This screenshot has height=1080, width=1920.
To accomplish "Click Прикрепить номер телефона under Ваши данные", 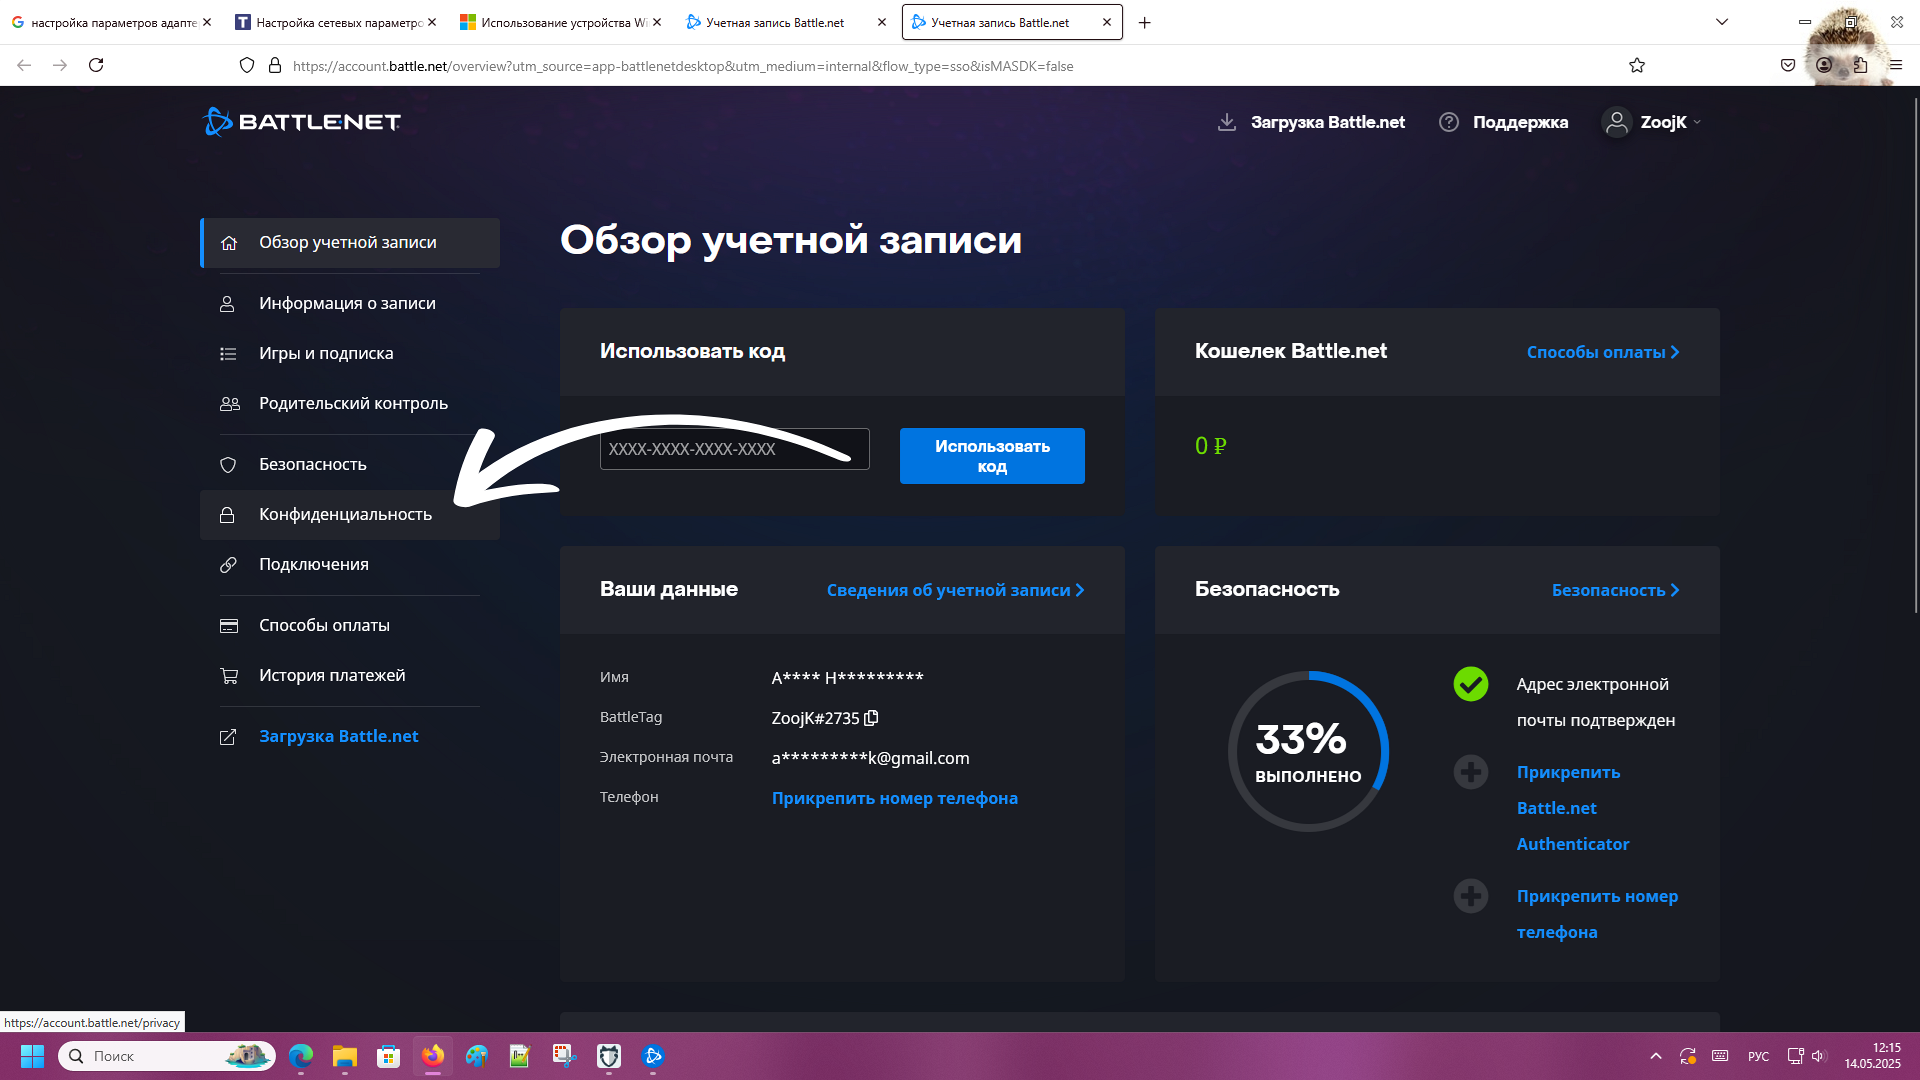I will 894,798.
